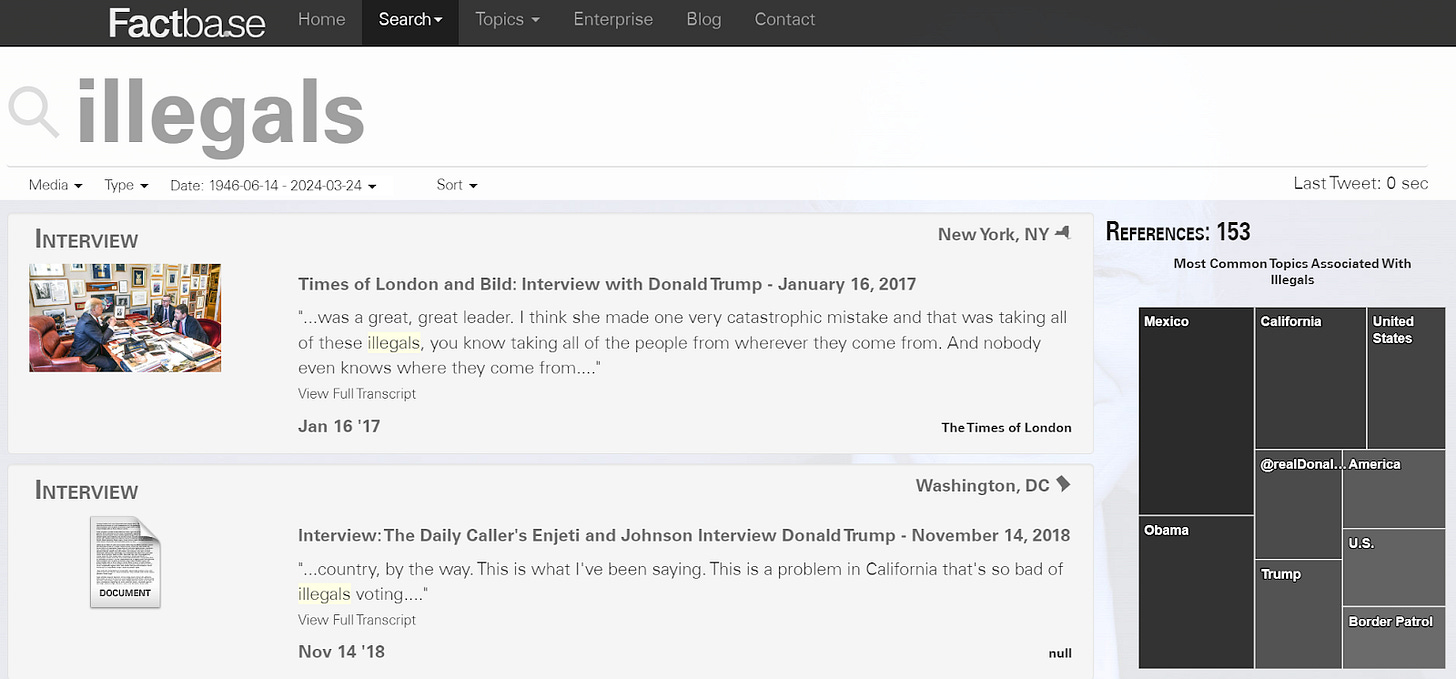Viewport: 1456px width, 679px height.
Task: Click the null source label
Action: (x=1060, y=653)
